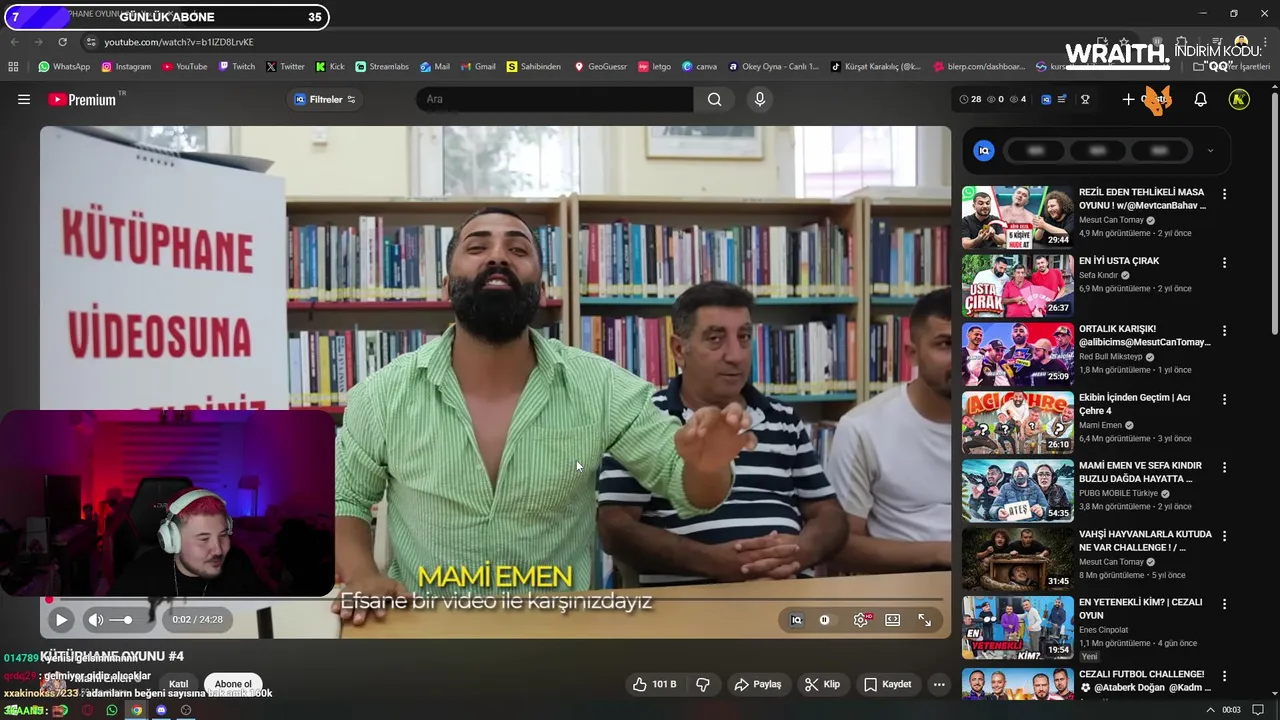Subscribe using Abone ol button
The image size is (1280, 720).
(233, 684)
